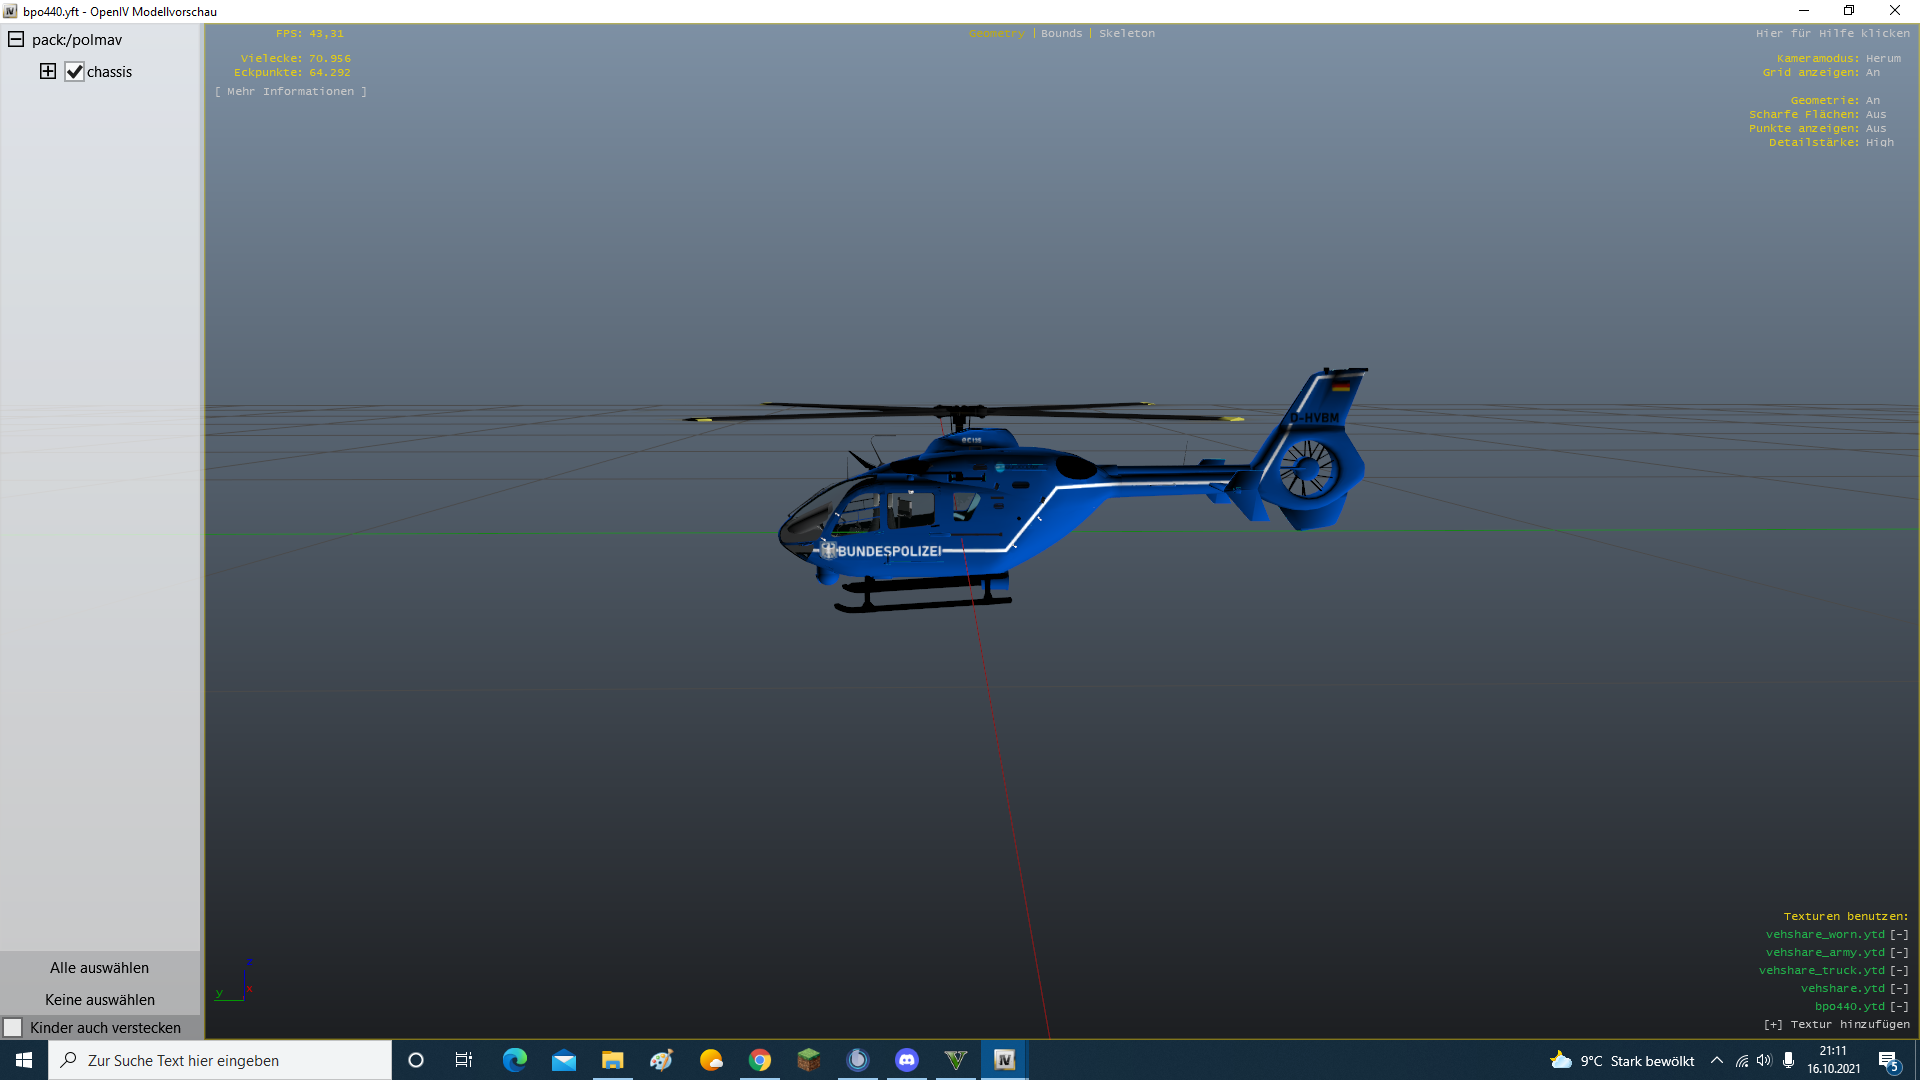Uncheck the chassis visibility checkbox
The height and width of the screenshot is (1080, 1920).
pyautogui.click(x=75, y=72)
